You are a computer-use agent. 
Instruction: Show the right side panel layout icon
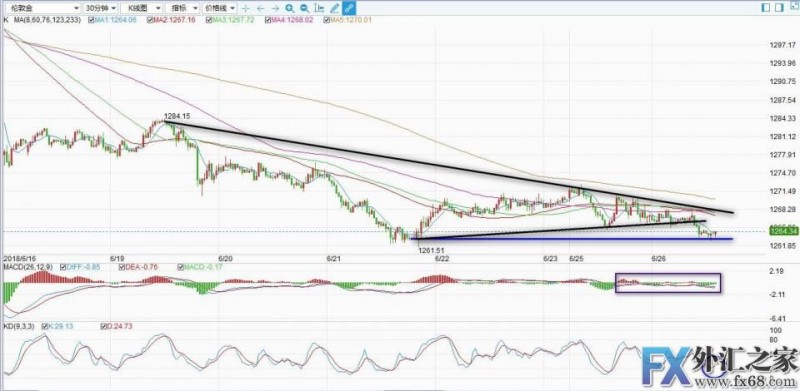[x=779, y=7]
